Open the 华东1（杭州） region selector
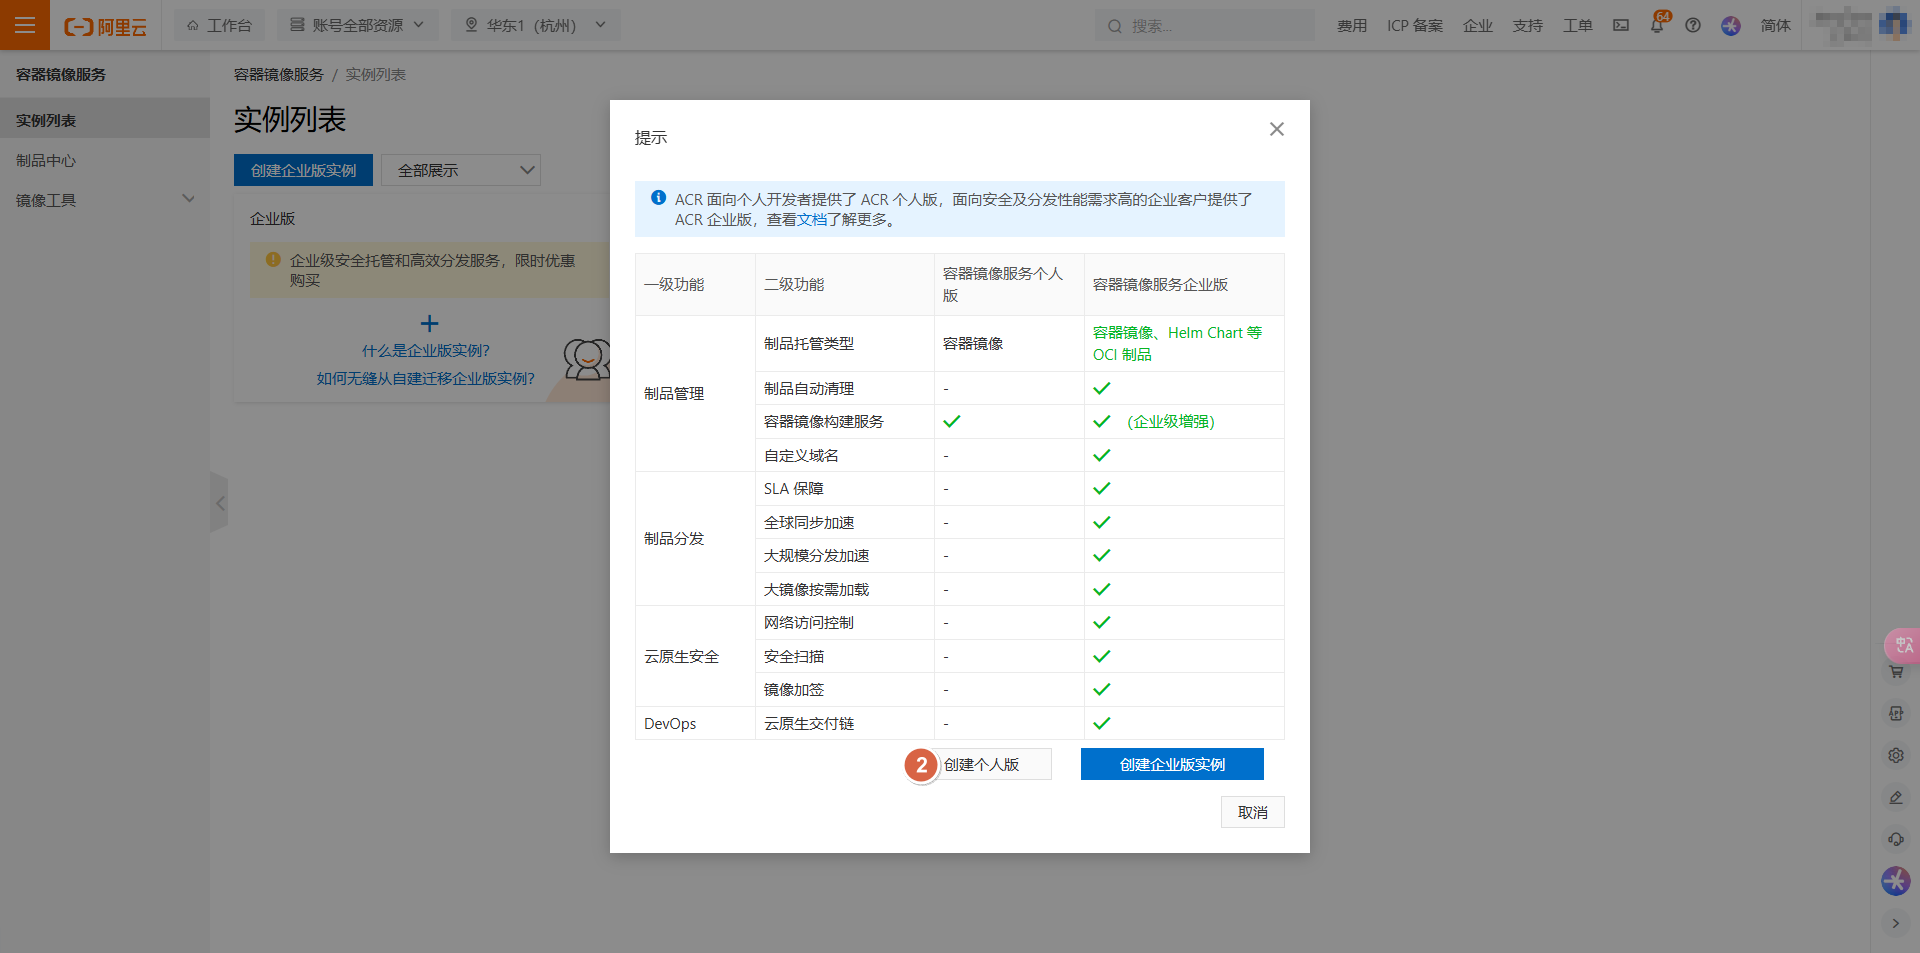Image resolution: width=1920 pixels, height=953 pixels. pos(535,25)
